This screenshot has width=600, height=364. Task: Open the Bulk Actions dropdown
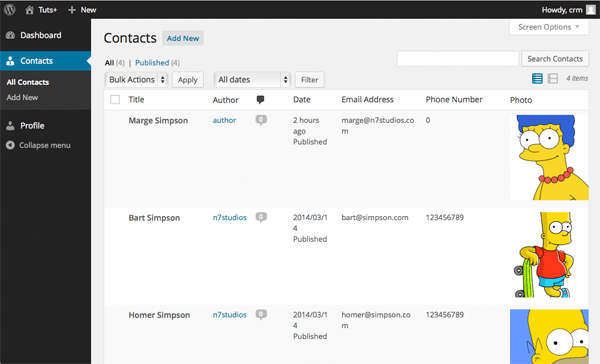coord(136,80)
